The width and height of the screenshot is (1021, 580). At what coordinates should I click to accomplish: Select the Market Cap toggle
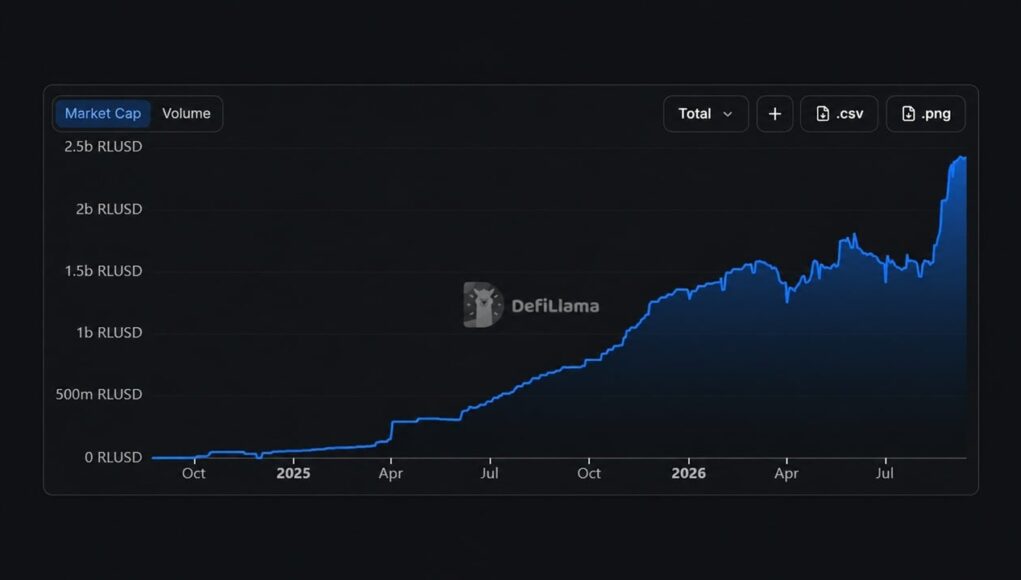[x=103, y=113]
